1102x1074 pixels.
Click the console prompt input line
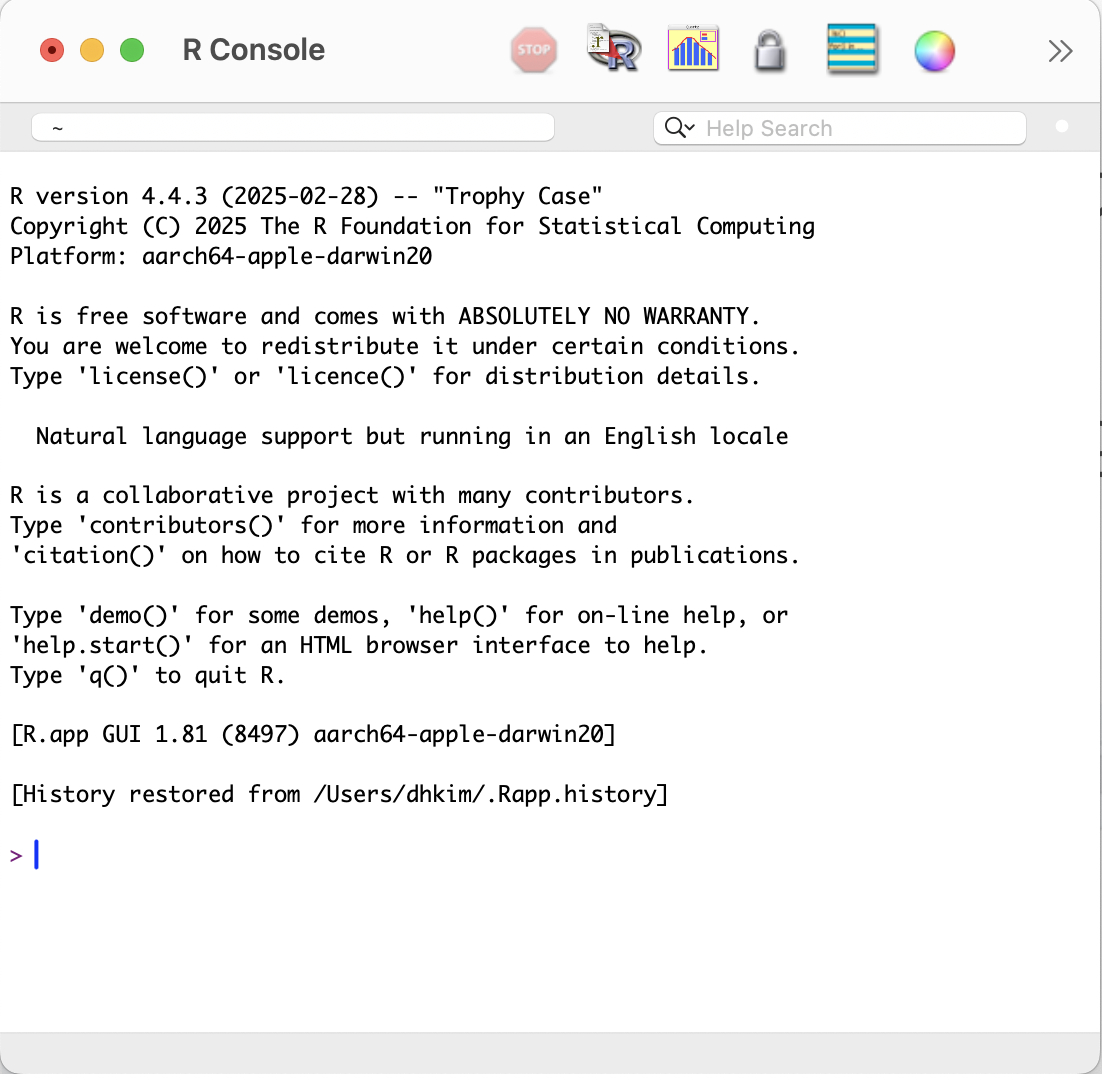point(548,855)
